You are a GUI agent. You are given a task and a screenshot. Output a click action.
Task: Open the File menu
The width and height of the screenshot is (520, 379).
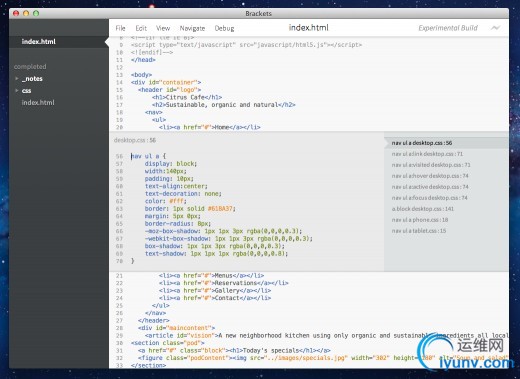[x=120, y=28]
